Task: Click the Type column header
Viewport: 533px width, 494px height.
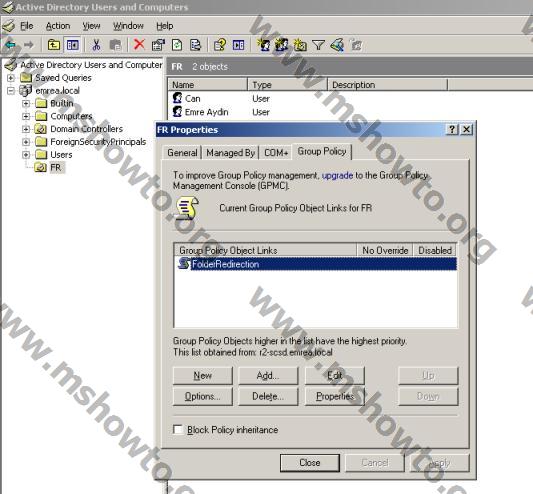Action: 287,84
